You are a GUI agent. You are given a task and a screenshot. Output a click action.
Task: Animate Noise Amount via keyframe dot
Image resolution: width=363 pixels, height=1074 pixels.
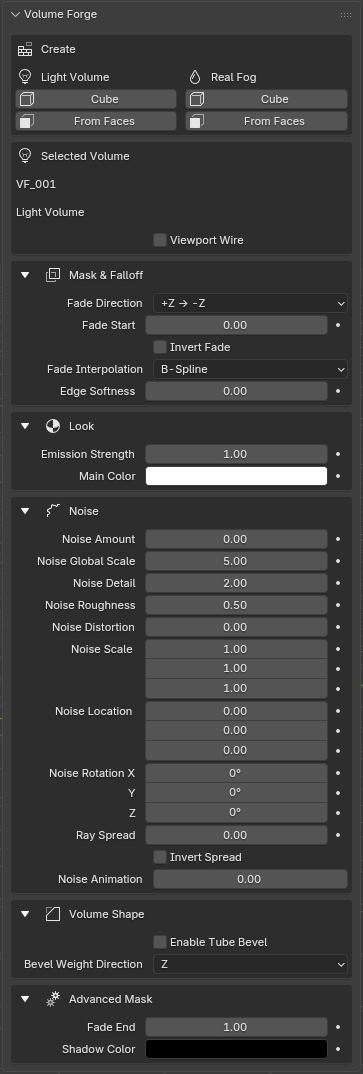338,539
